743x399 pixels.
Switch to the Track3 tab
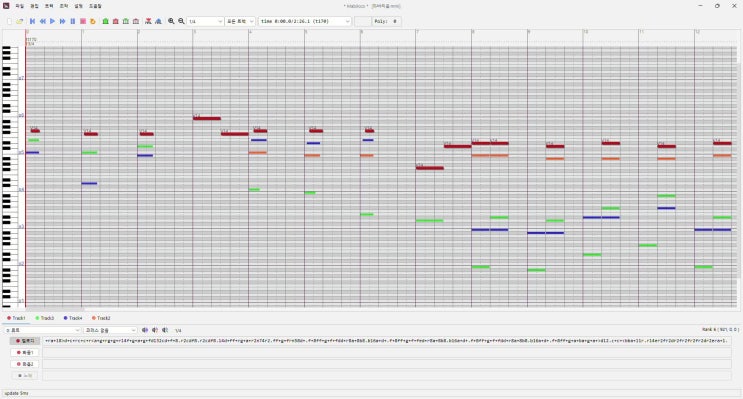(45, 318)
